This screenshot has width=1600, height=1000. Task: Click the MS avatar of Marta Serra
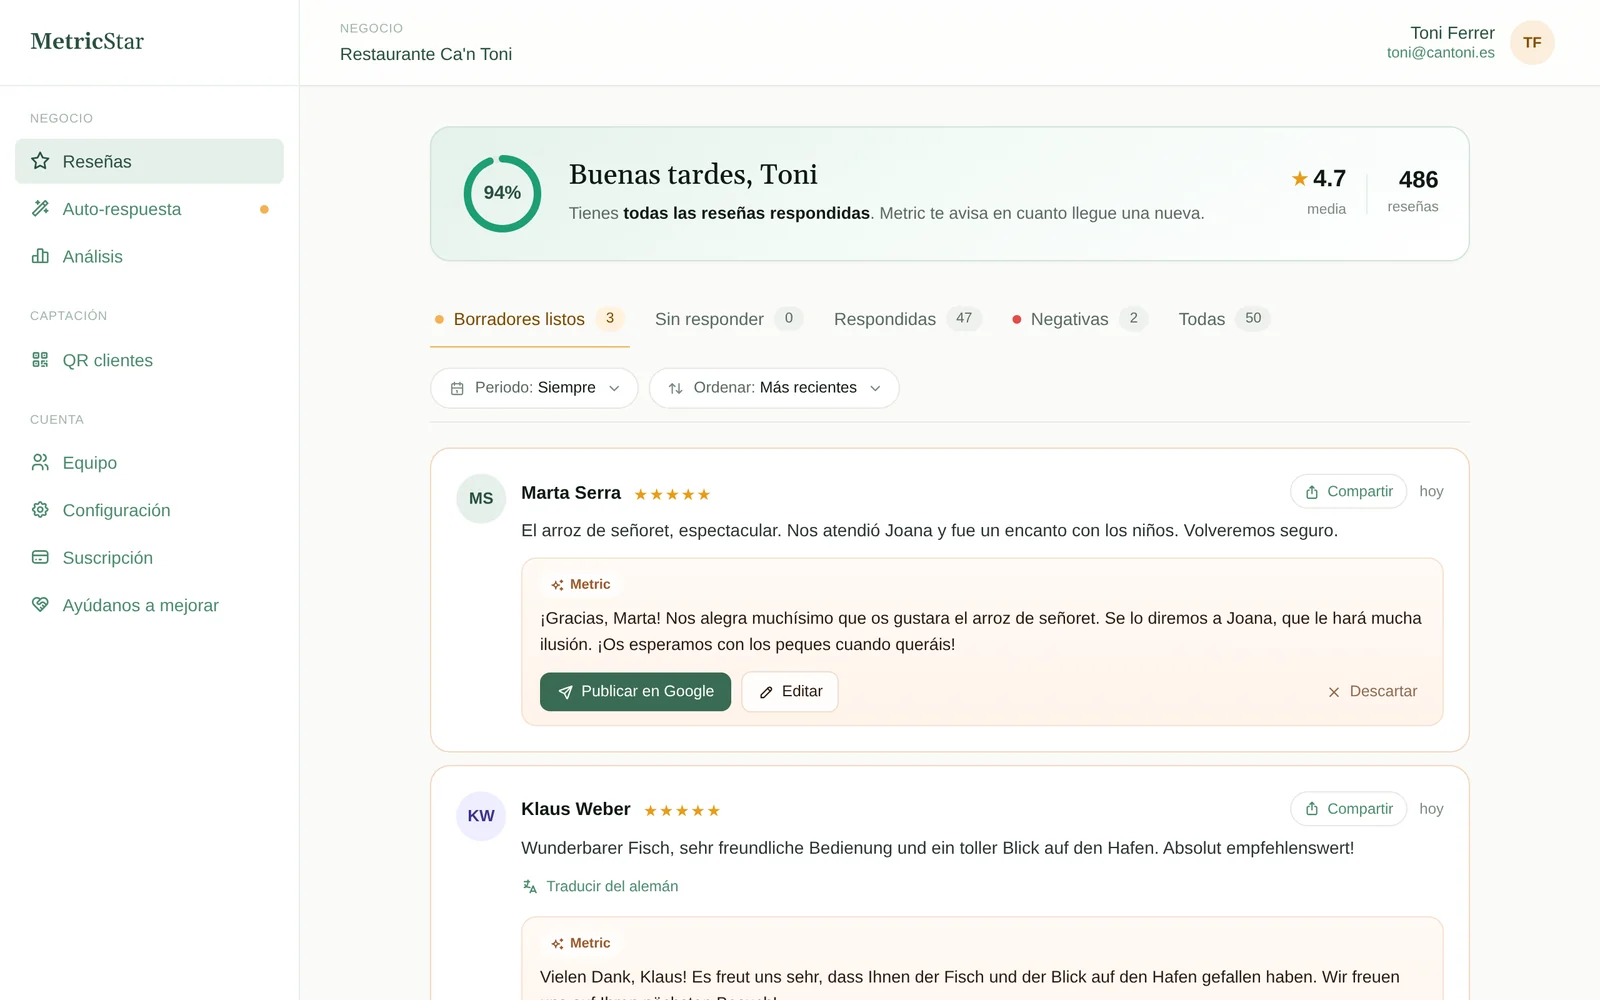pos(481,498)
